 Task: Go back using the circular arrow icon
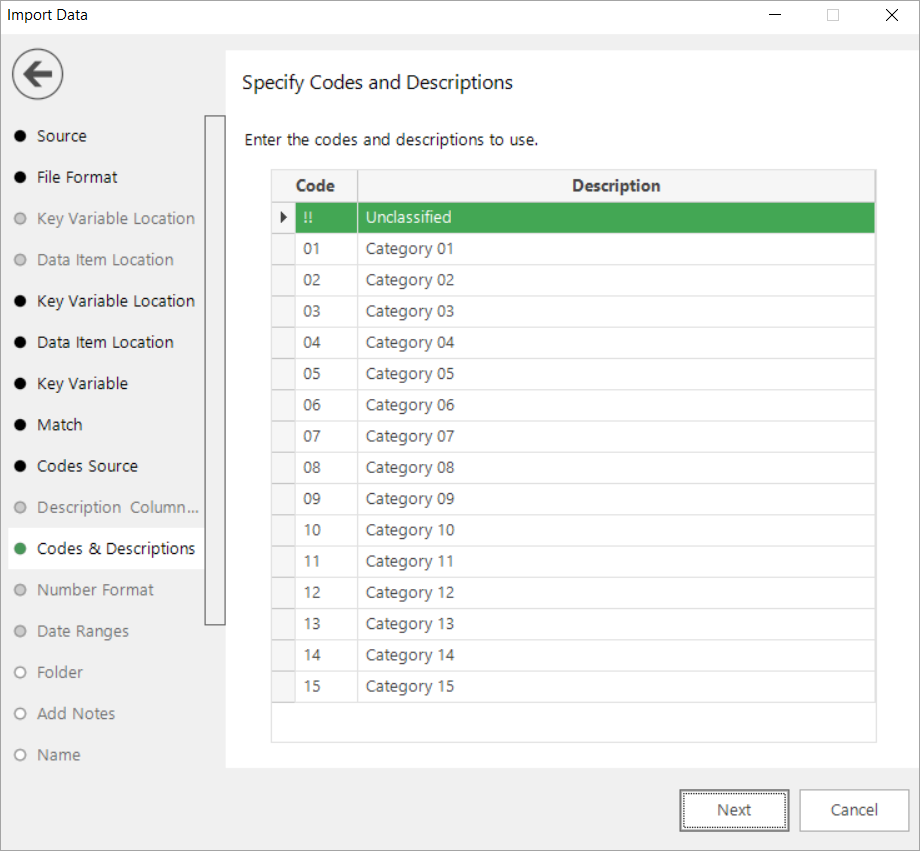coord(38,74)
